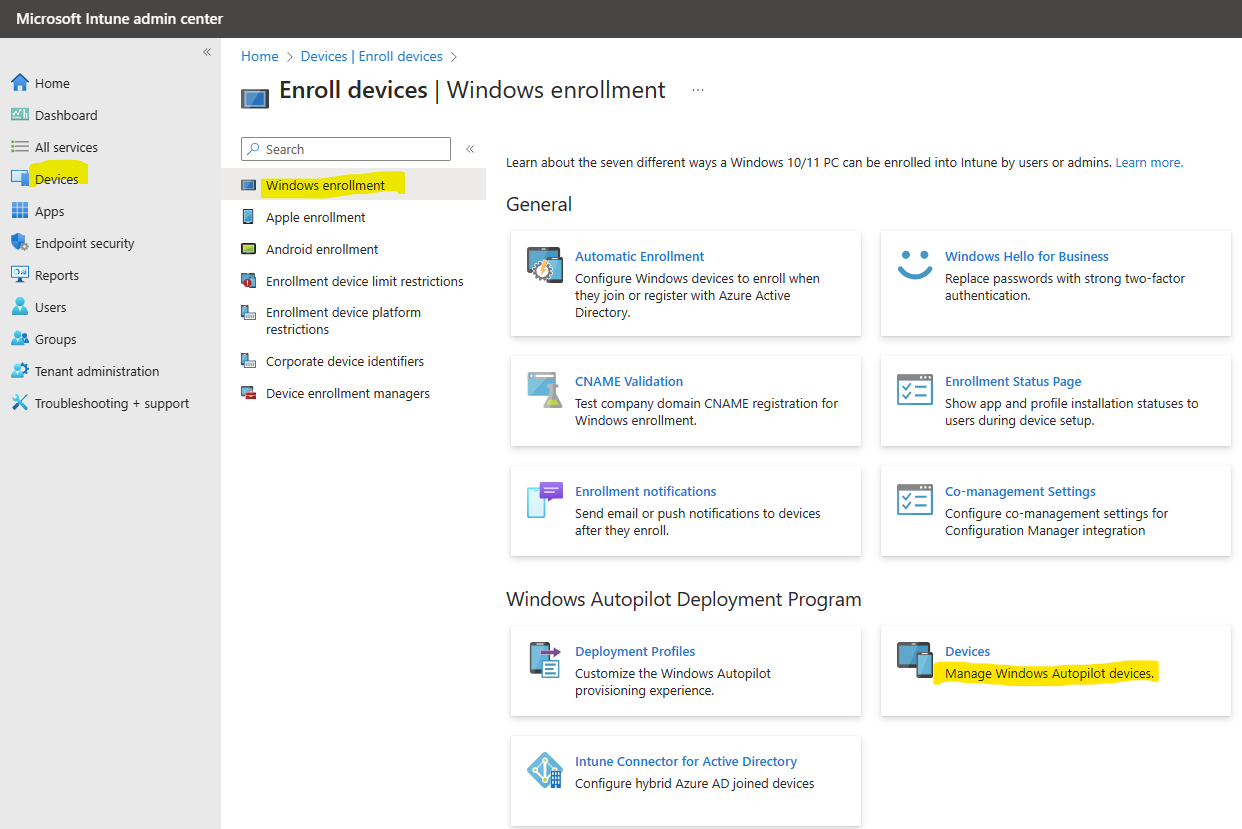The image size is (1242, 829).
Task: Click the Devices monitor icon in sidebar
Action: point(20,179)
